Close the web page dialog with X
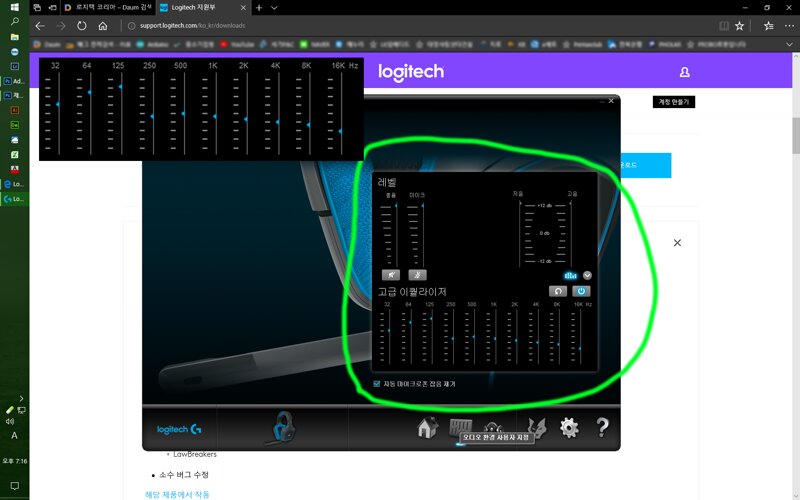 [x=677, y=242]
